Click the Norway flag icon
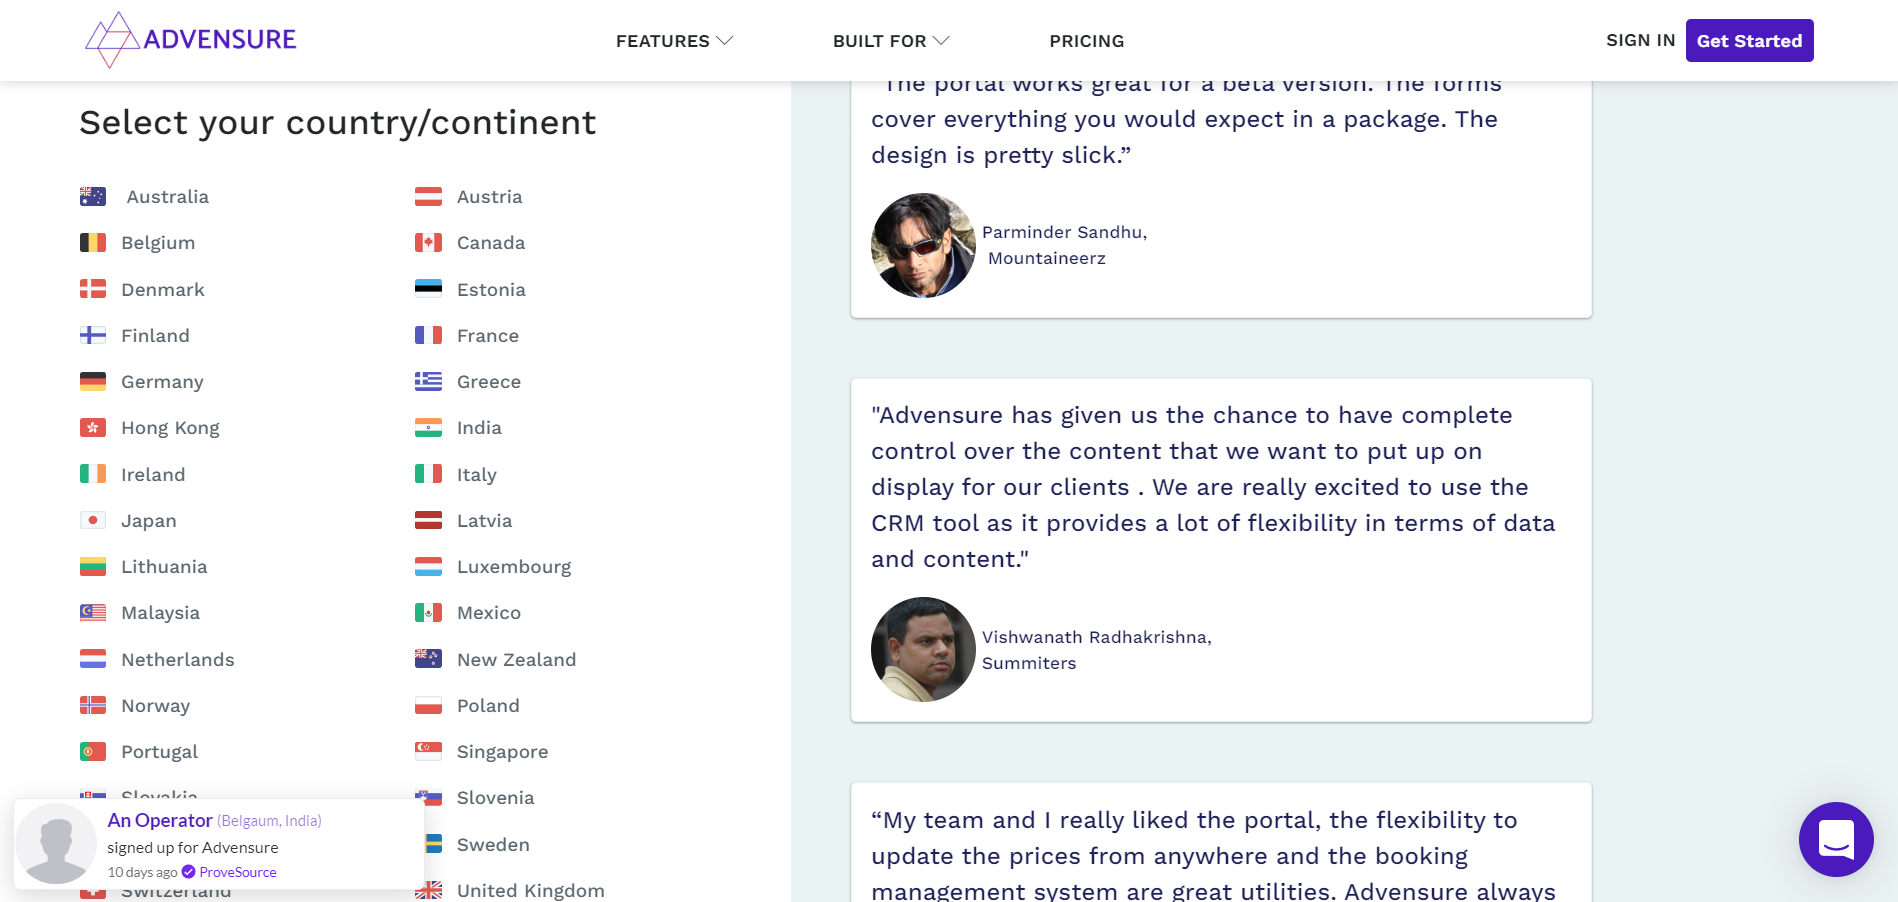The width and height of the screenshot is (1898, 902). coord(93,706)
